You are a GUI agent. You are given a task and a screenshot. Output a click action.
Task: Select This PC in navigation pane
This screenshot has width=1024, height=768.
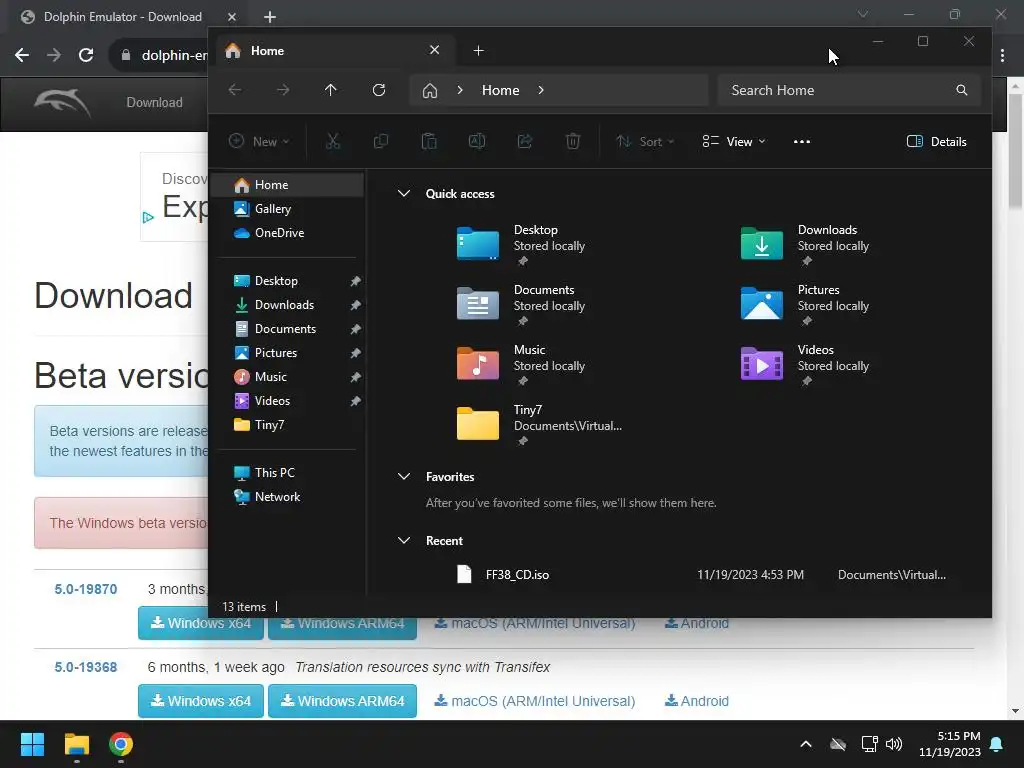287,473
